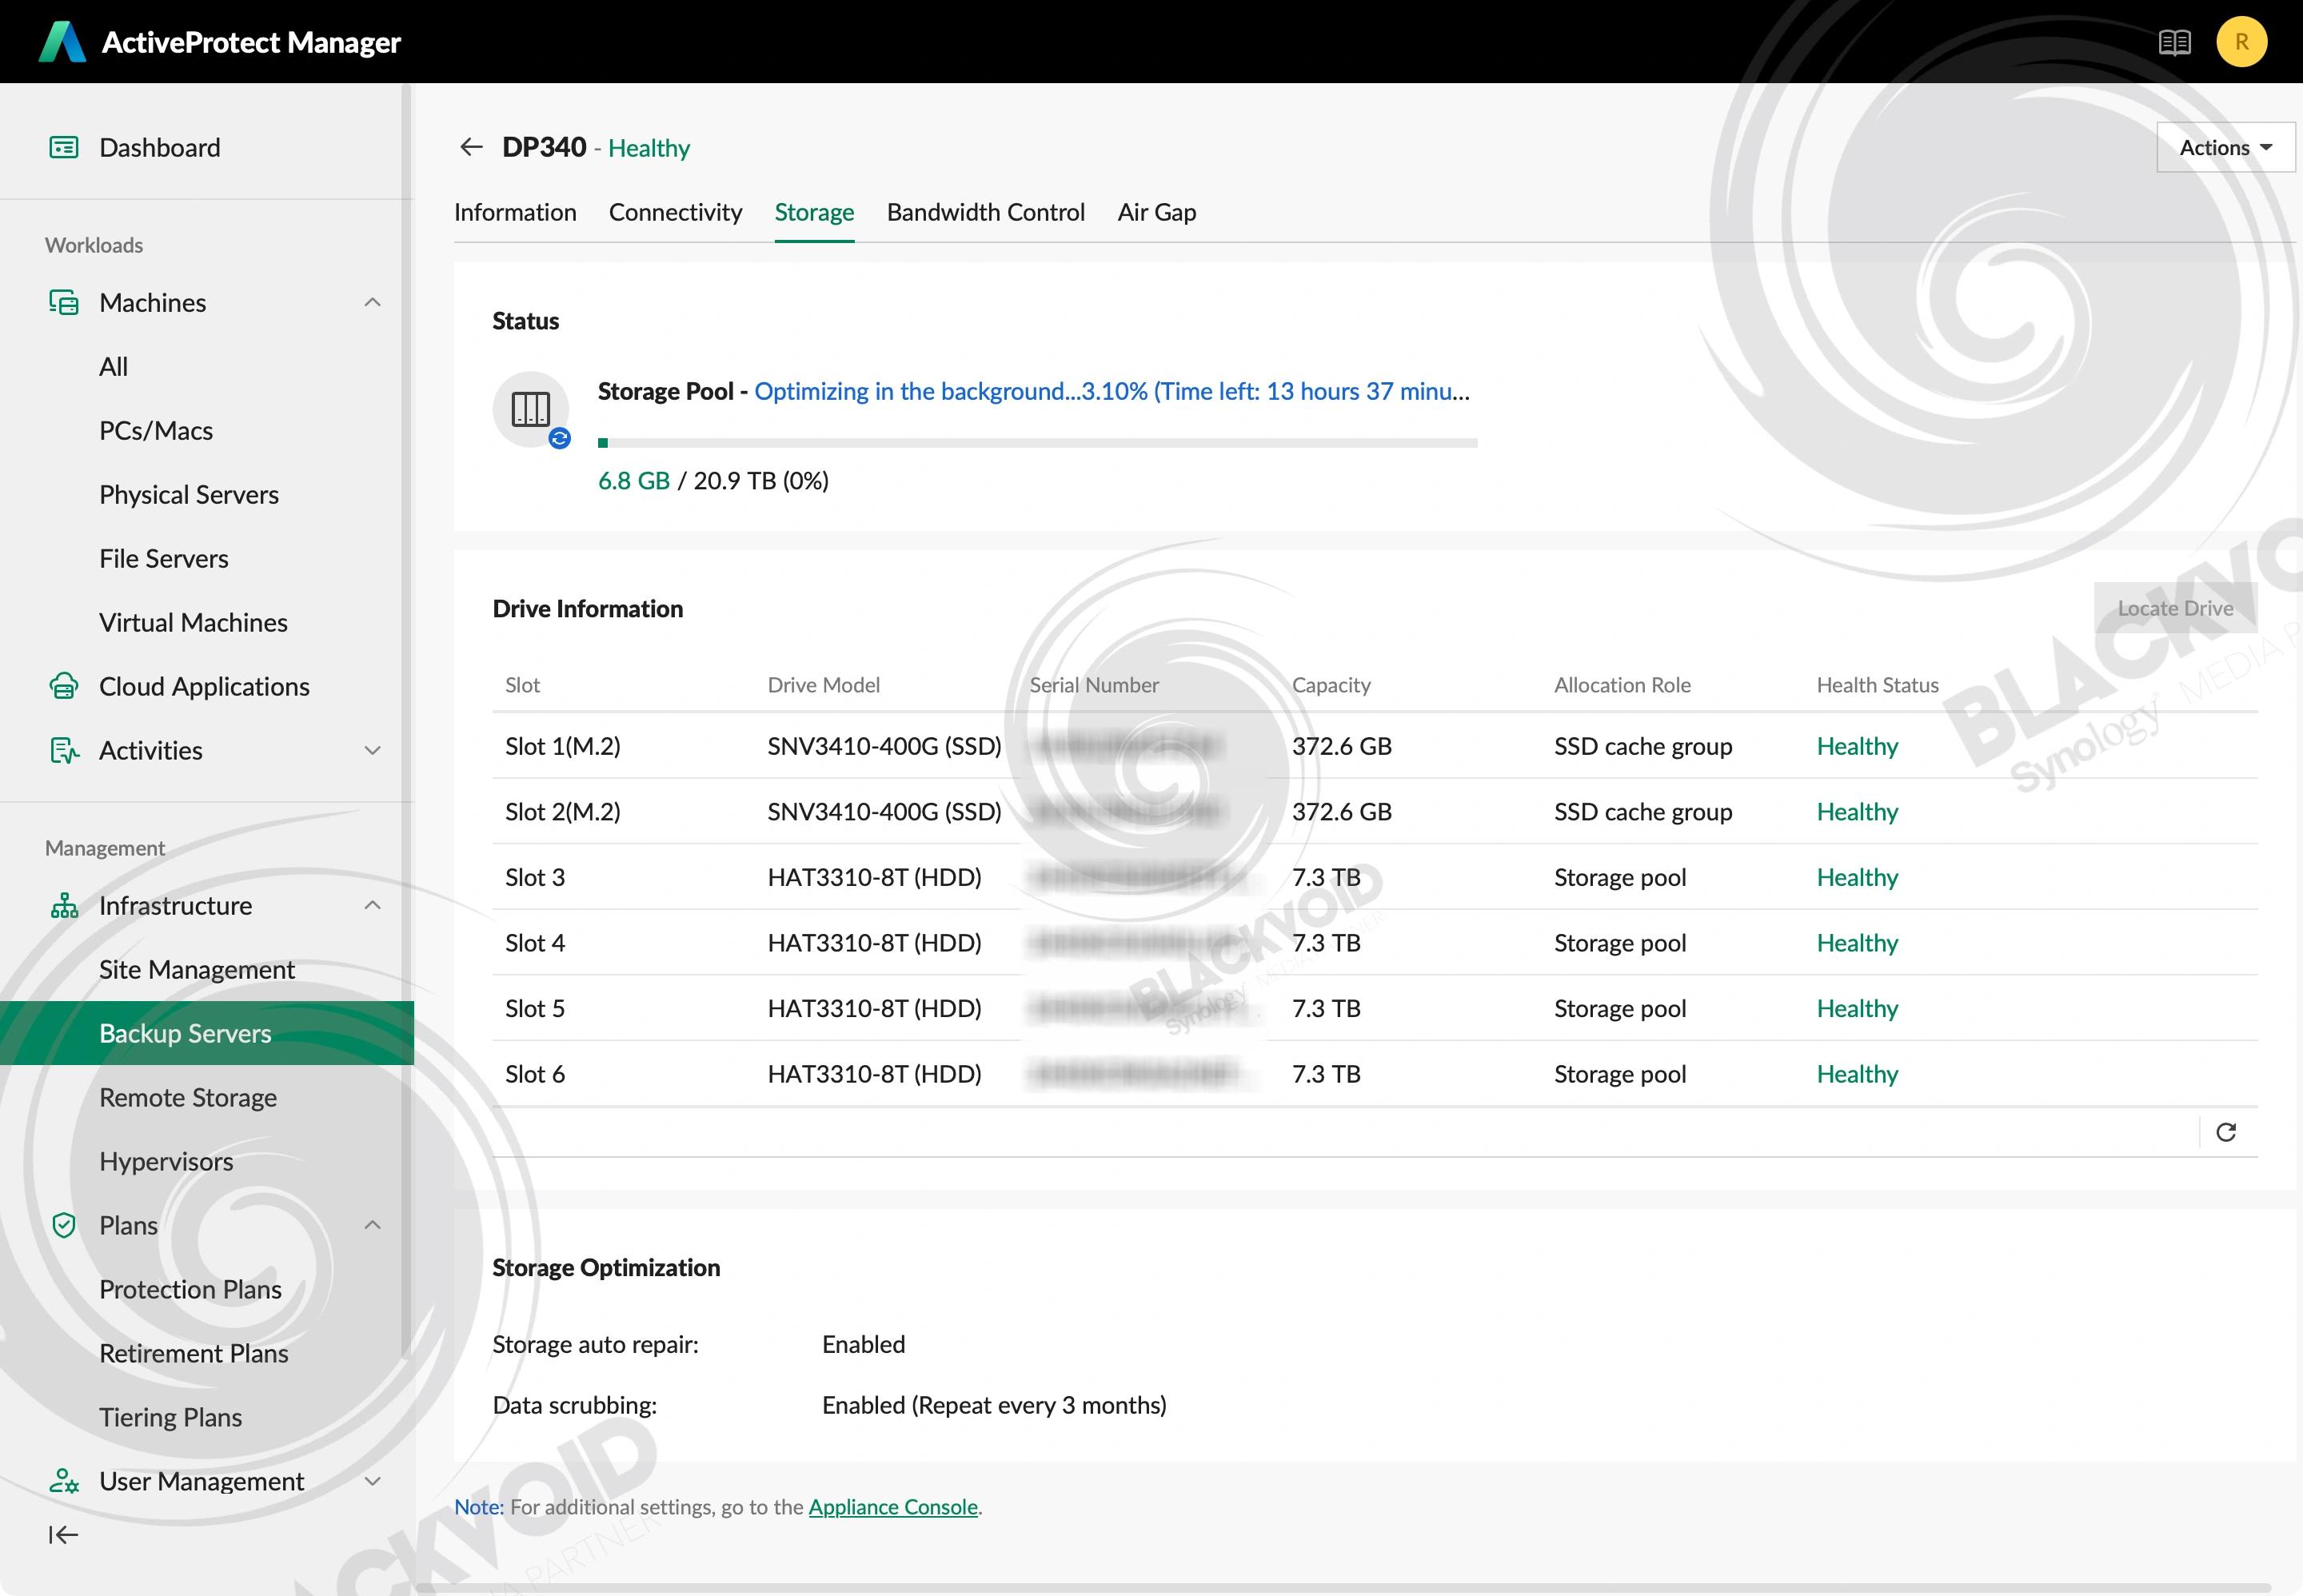
Task: Collapse the Machines section chevron
Action: click(373, 303)
